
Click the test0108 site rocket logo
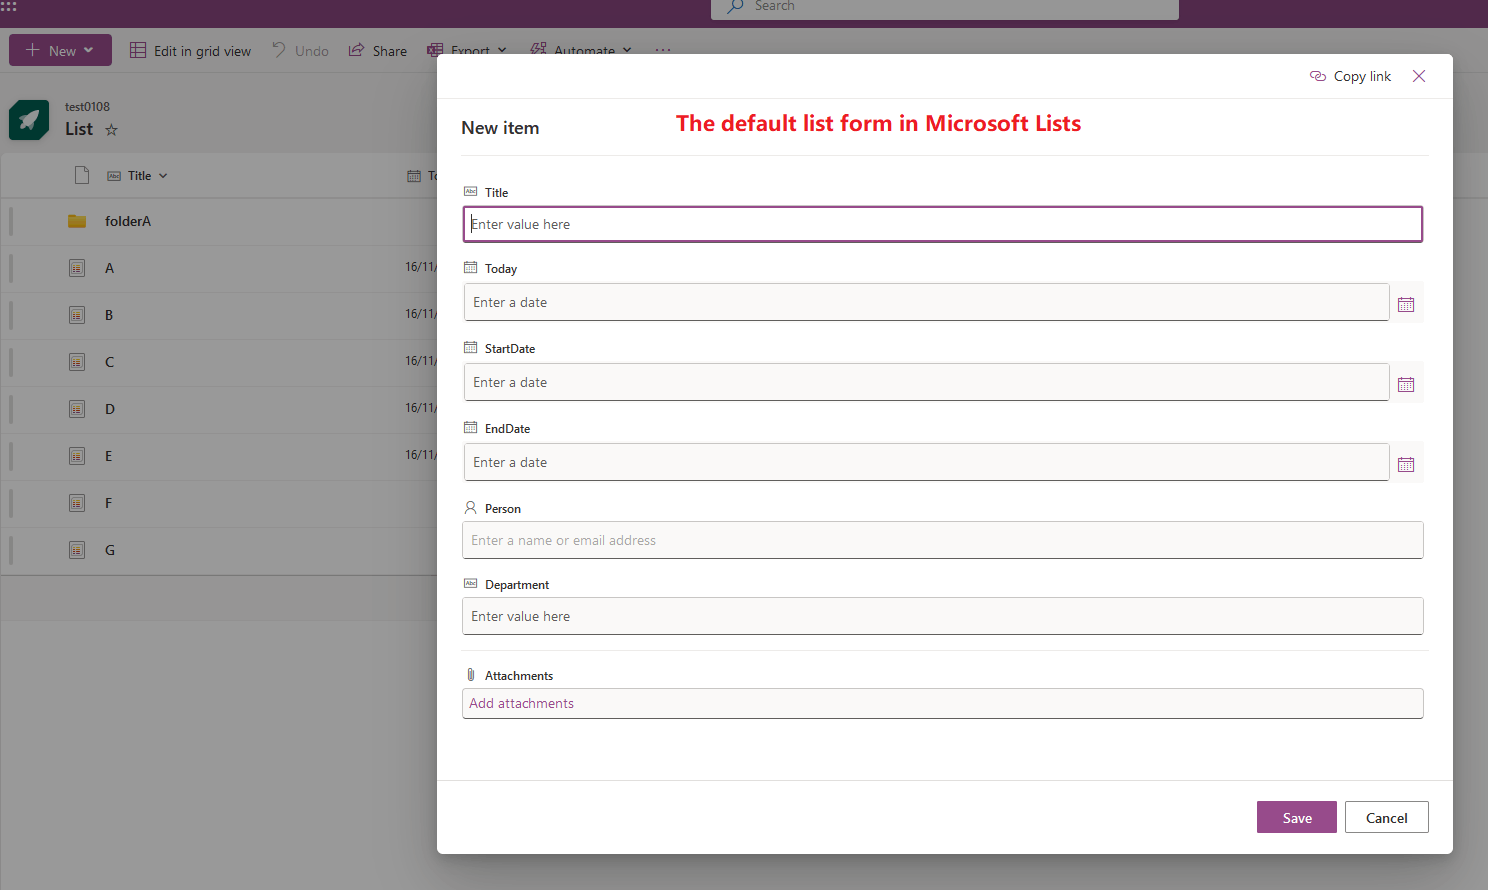pyautogui.click(x=29, y=120)
